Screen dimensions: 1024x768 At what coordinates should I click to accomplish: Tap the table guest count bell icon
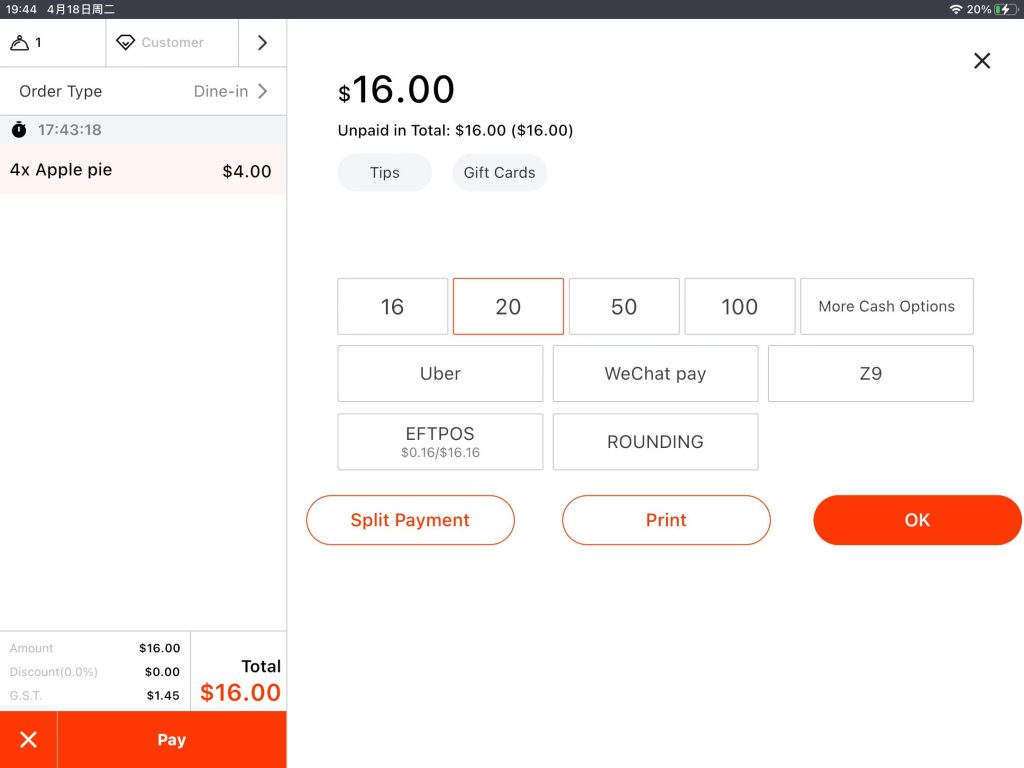coord(20,43)
